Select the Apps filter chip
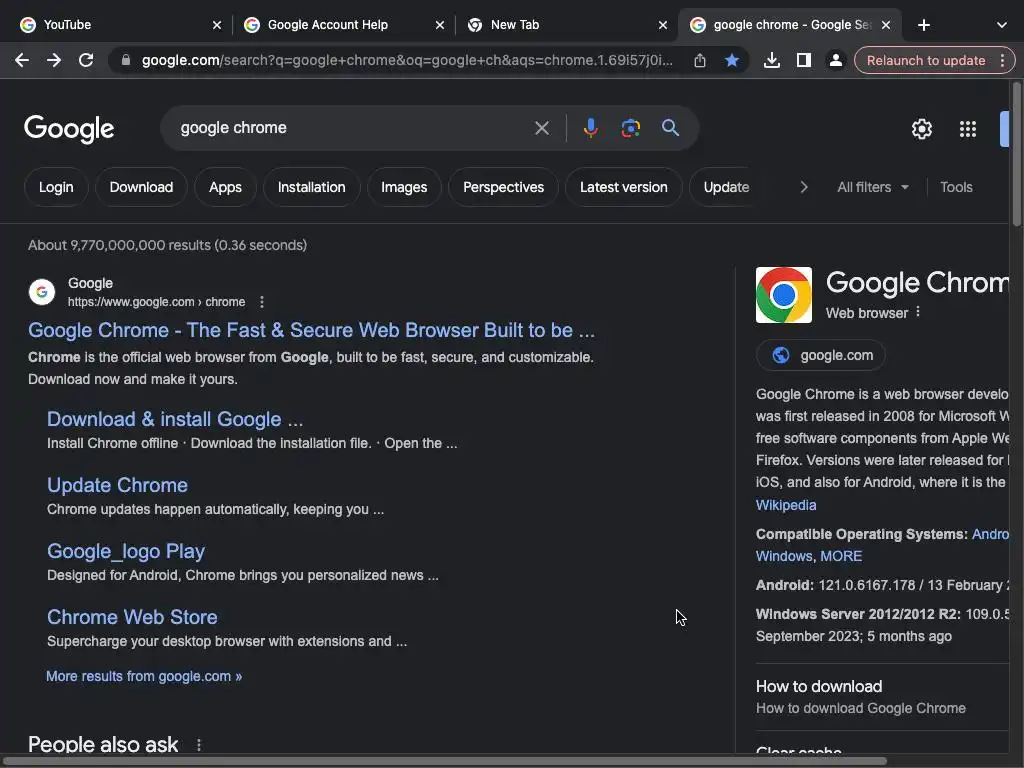The height and width of the screenshot is (768, 1024). coord(225,187)
